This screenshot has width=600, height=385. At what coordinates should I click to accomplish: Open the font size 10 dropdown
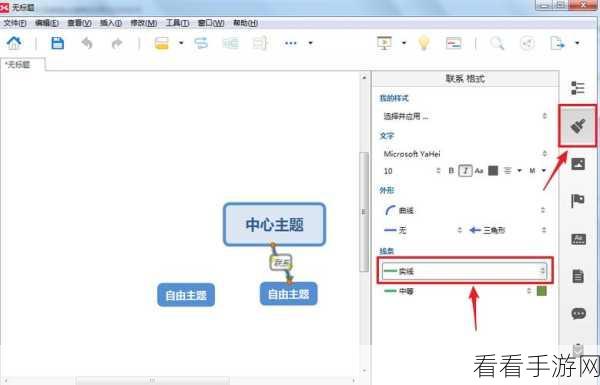[411, 171]
